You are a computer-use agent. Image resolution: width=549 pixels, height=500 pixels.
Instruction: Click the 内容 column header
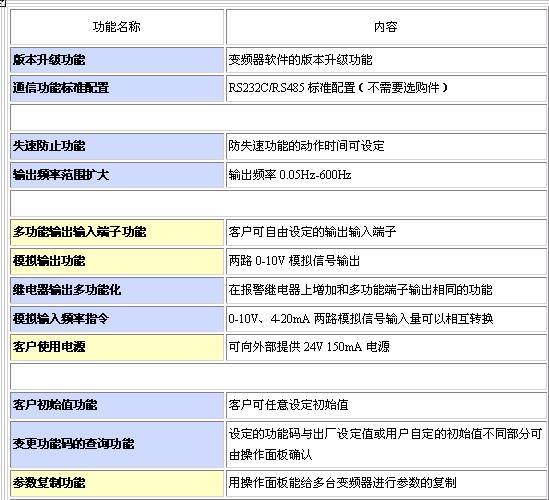(386, 27)
